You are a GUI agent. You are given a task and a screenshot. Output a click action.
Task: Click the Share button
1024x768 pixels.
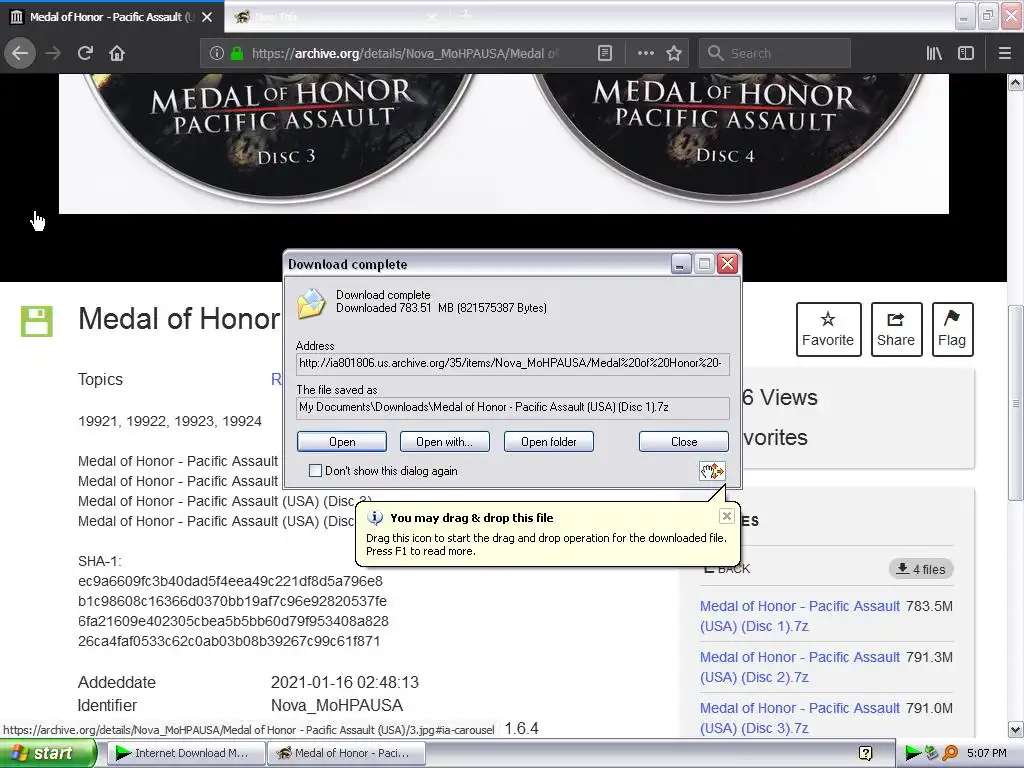(896, 329)
